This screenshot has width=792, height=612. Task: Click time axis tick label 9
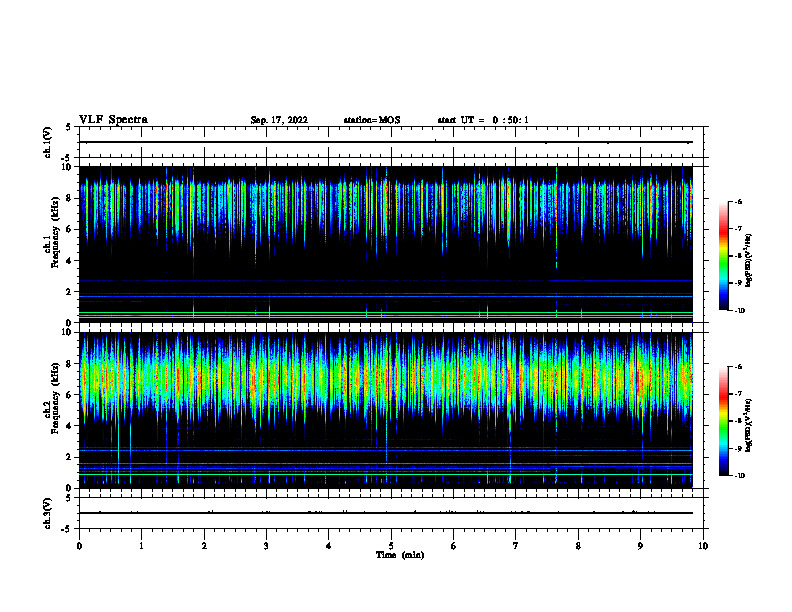click(640, 546)
